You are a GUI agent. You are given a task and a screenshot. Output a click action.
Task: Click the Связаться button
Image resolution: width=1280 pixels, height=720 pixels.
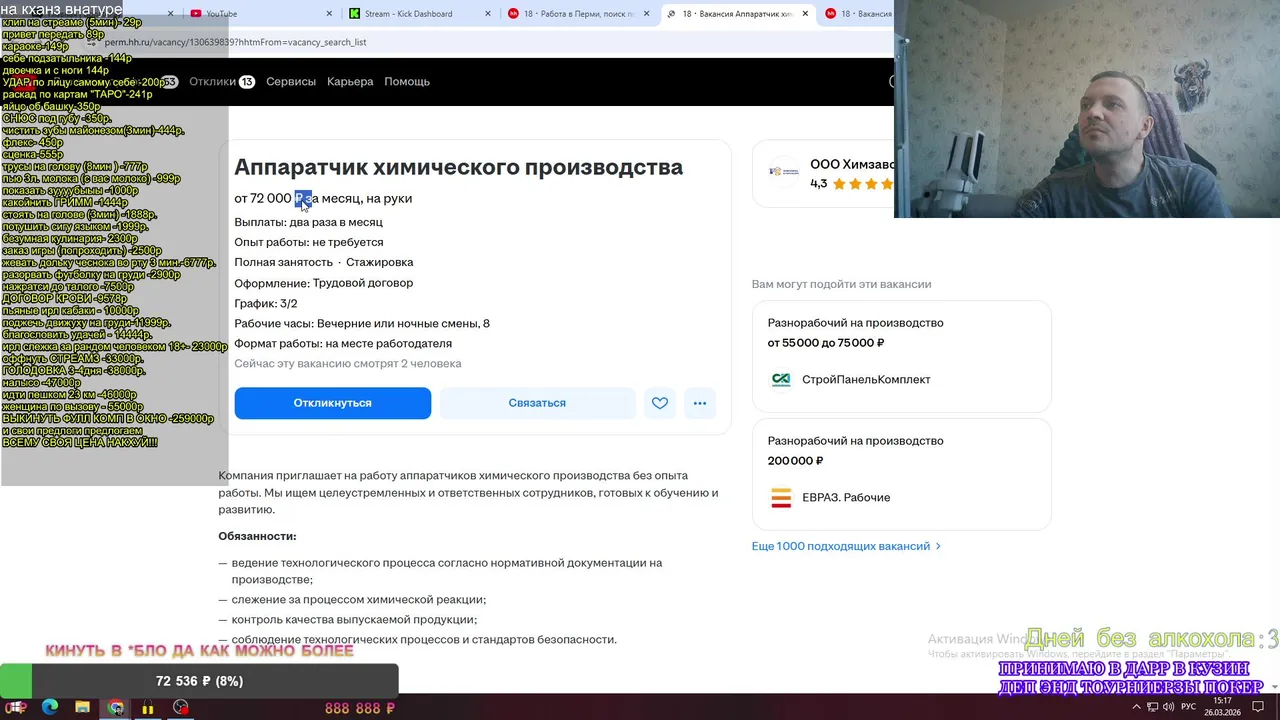click(x=537, y=403)
